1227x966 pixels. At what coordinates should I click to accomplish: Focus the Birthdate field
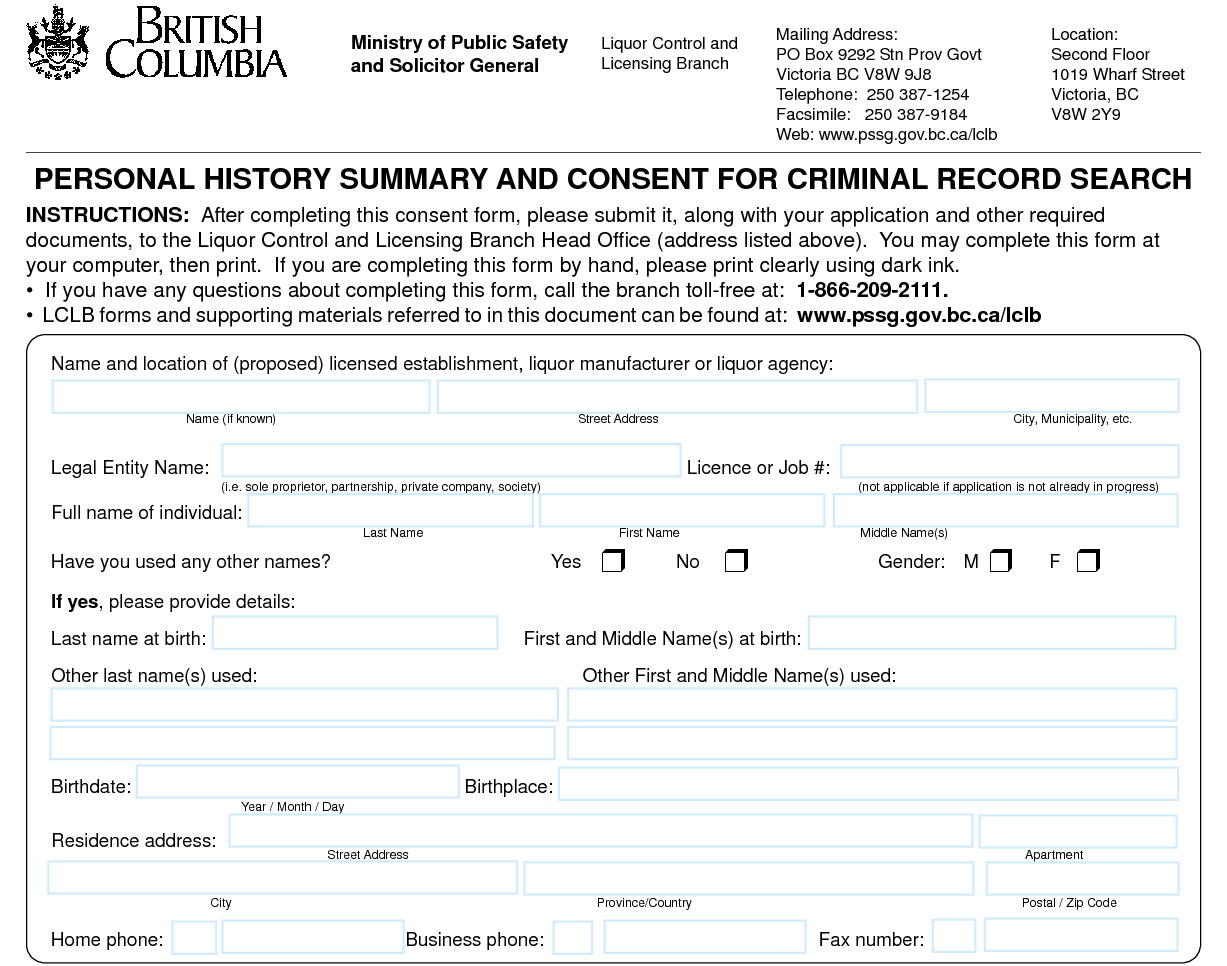pos(297,781)
